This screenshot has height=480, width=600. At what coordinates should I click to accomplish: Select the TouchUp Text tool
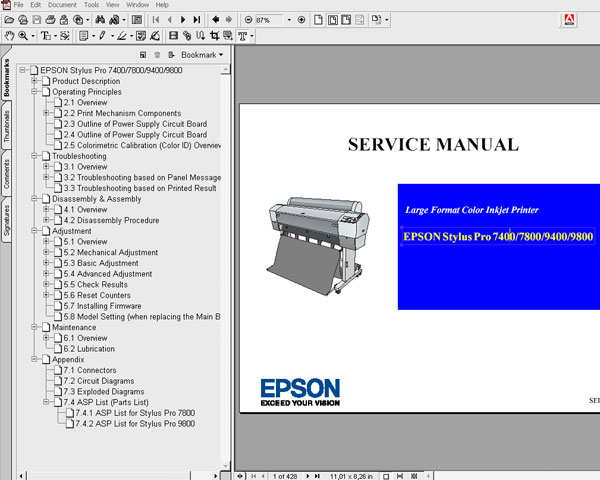coord(243,36)
